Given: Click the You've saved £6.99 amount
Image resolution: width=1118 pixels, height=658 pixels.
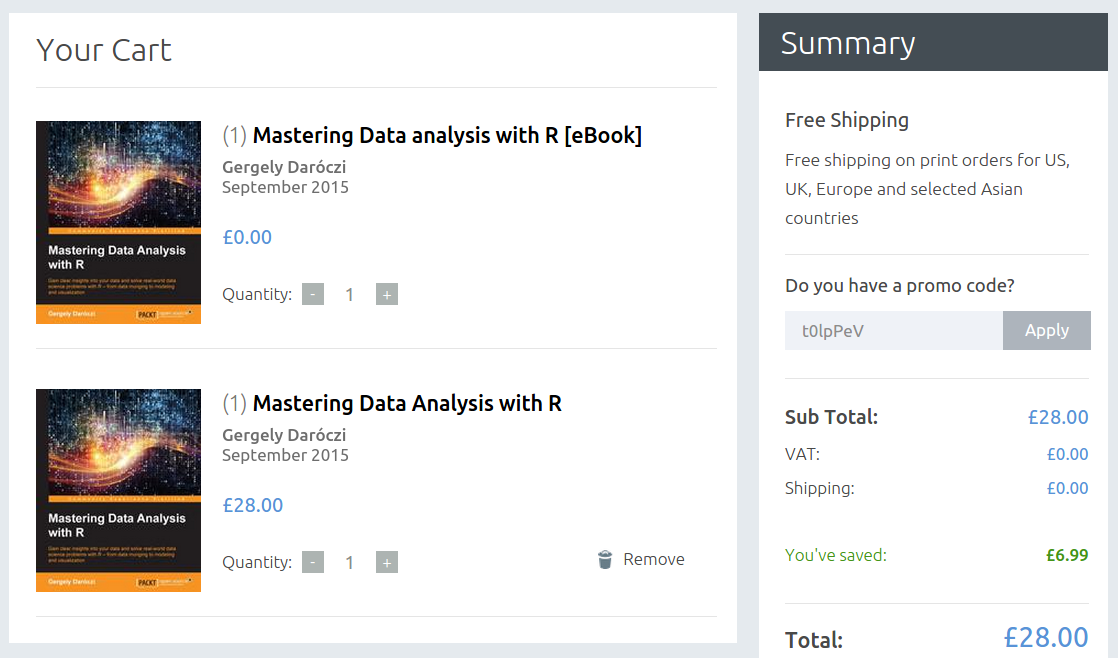Looking at the screenshot, I should click(1067, 555).
